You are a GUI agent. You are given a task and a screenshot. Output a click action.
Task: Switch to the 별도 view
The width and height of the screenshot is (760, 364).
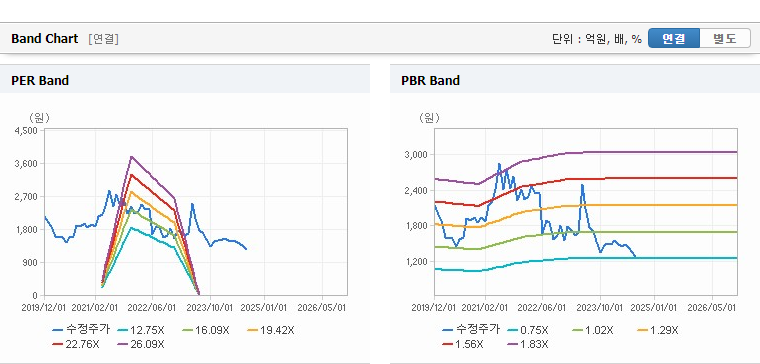coord(725,39)
